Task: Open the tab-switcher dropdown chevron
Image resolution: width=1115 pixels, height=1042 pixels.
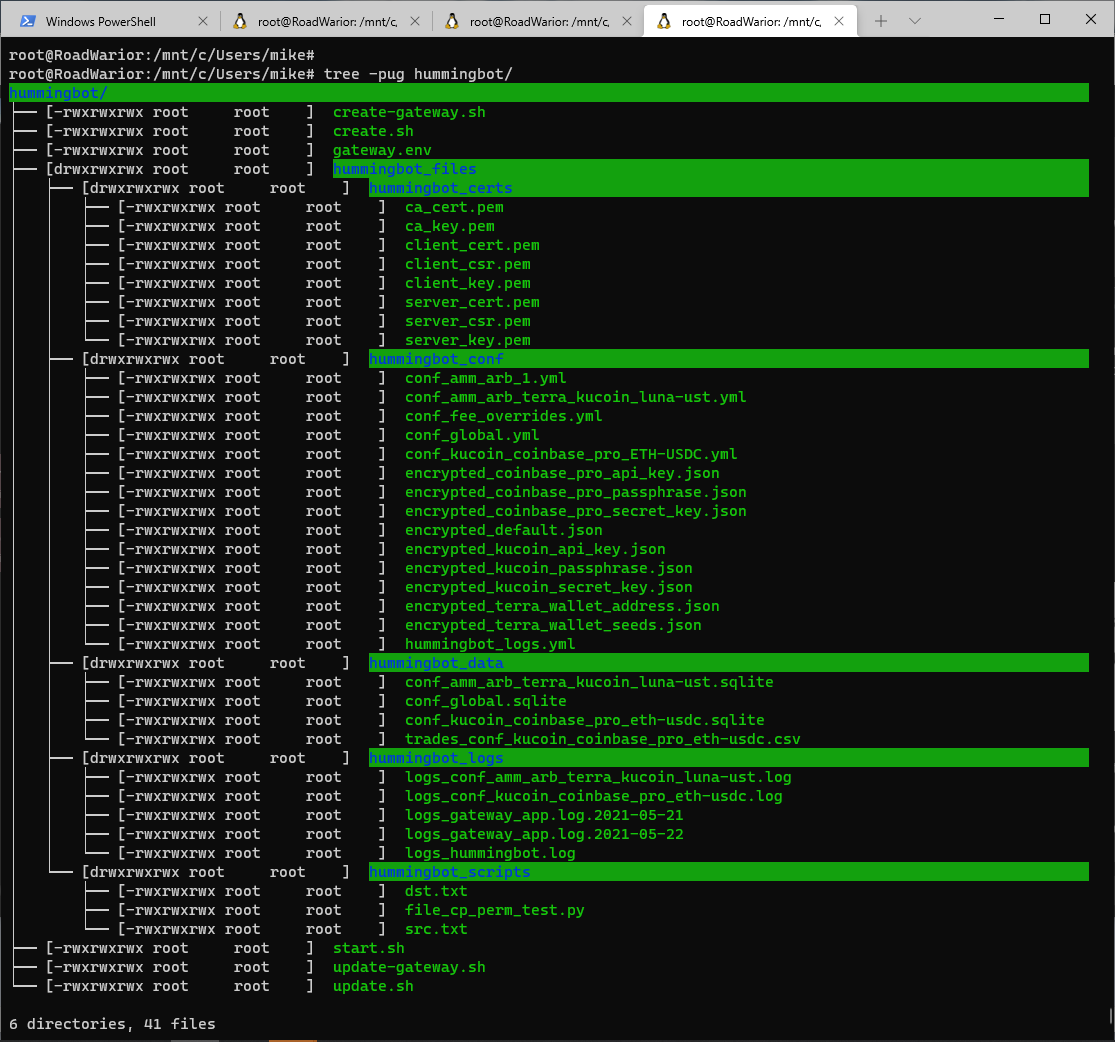Action: point(915,19)
